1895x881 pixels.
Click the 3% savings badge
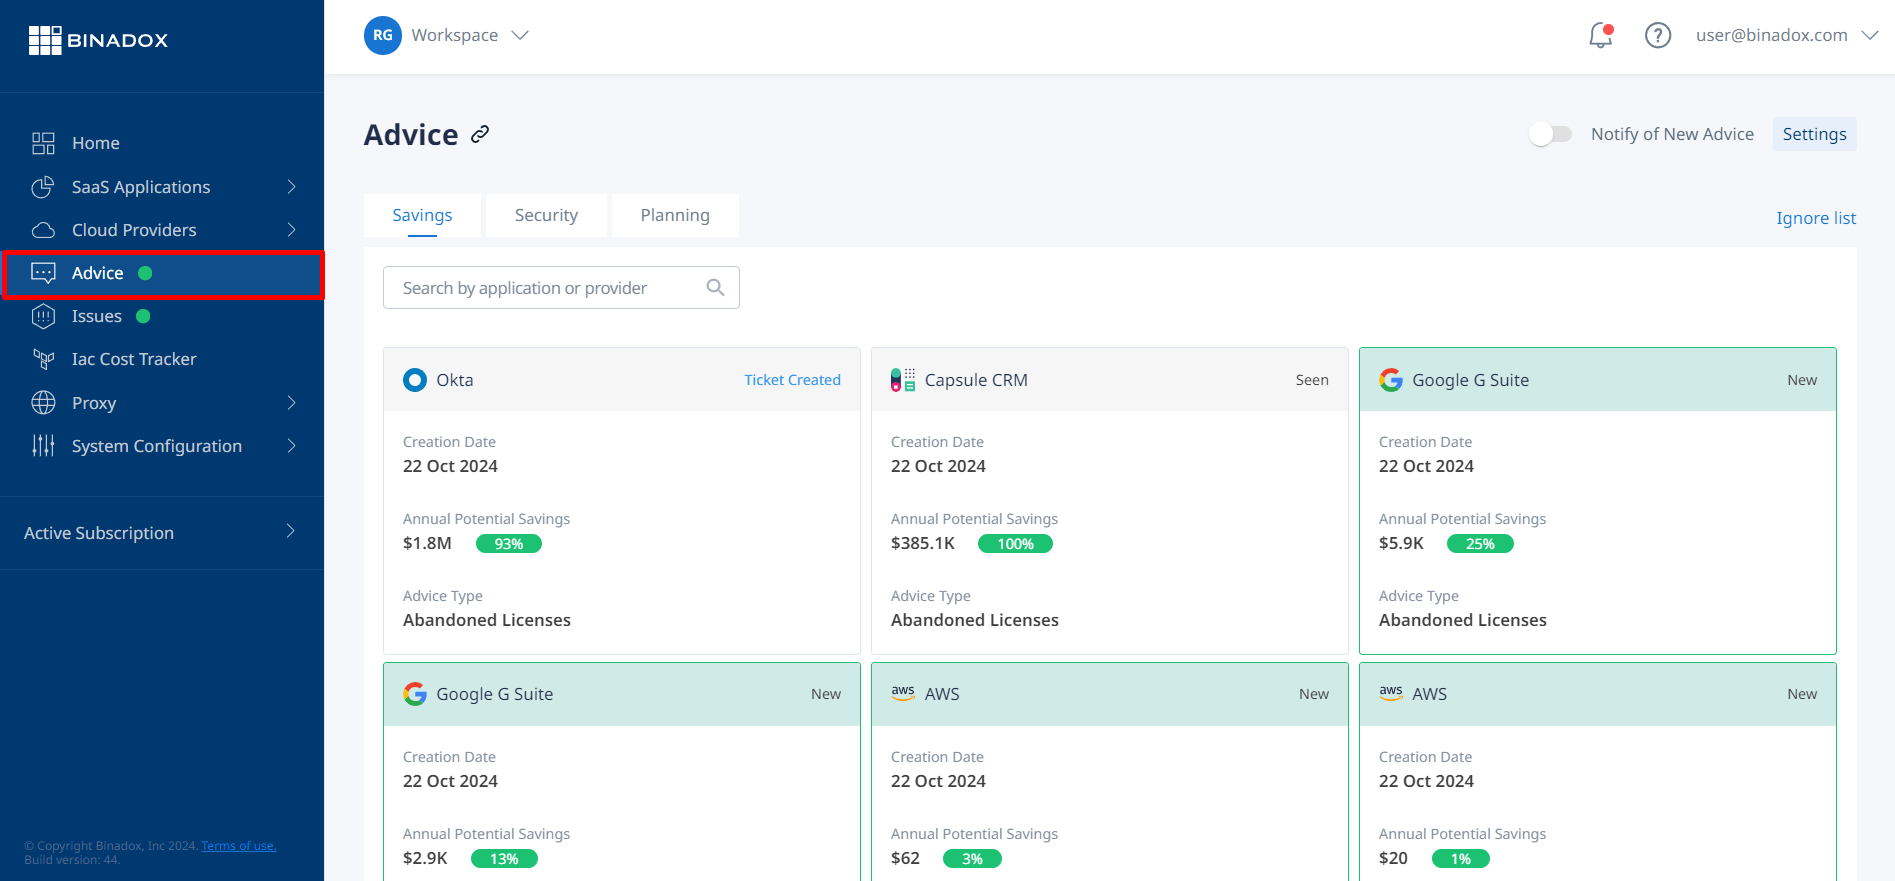click(972, 859)
